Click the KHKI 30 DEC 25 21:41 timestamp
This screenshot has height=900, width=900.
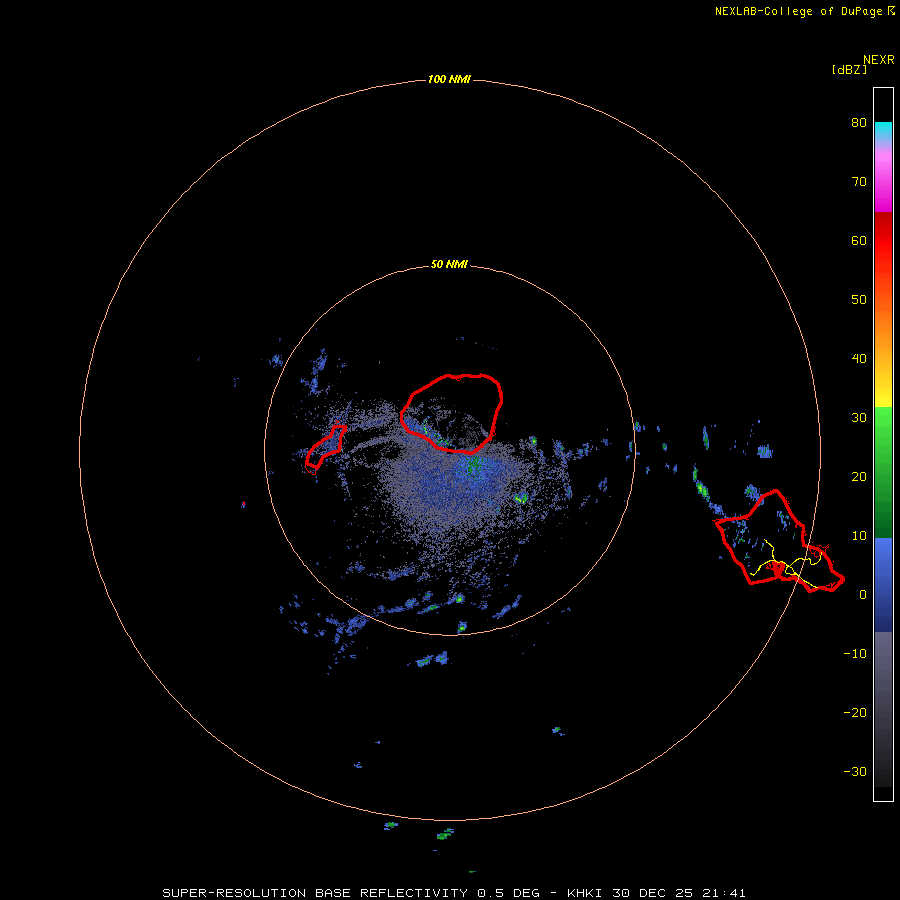(x=656, y=893)
